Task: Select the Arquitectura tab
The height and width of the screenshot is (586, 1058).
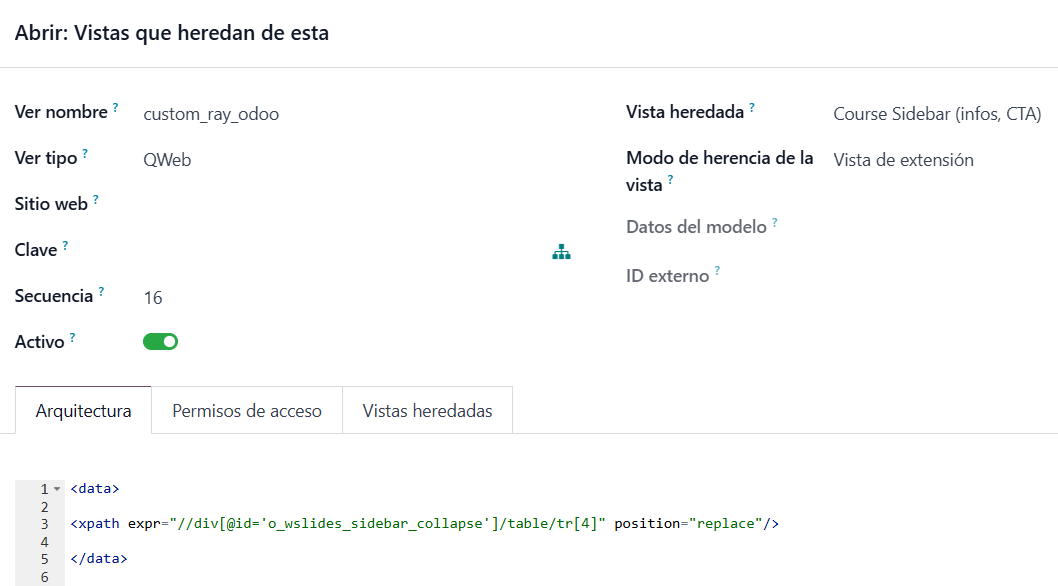Action: point(83,411)
